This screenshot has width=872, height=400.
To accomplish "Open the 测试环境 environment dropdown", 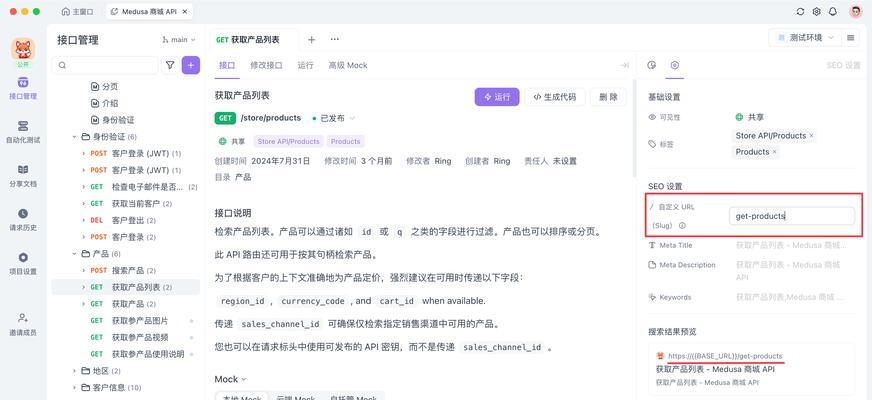I will [806, 38].
